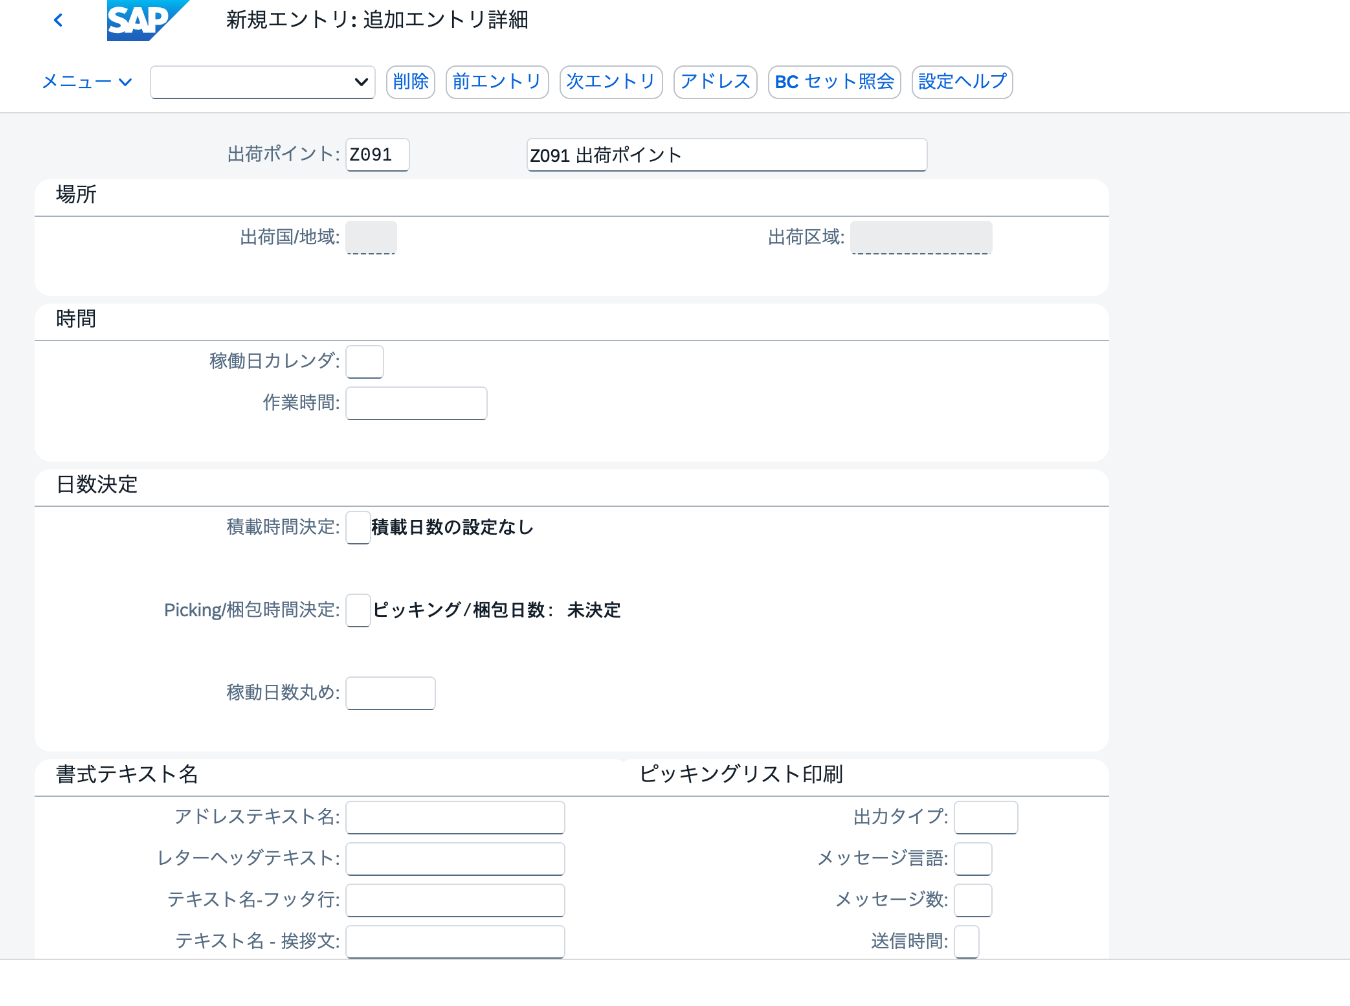The image size is (1350, 1006).
Task: Click the アドレステキスト名 input field
Action: 455,817
